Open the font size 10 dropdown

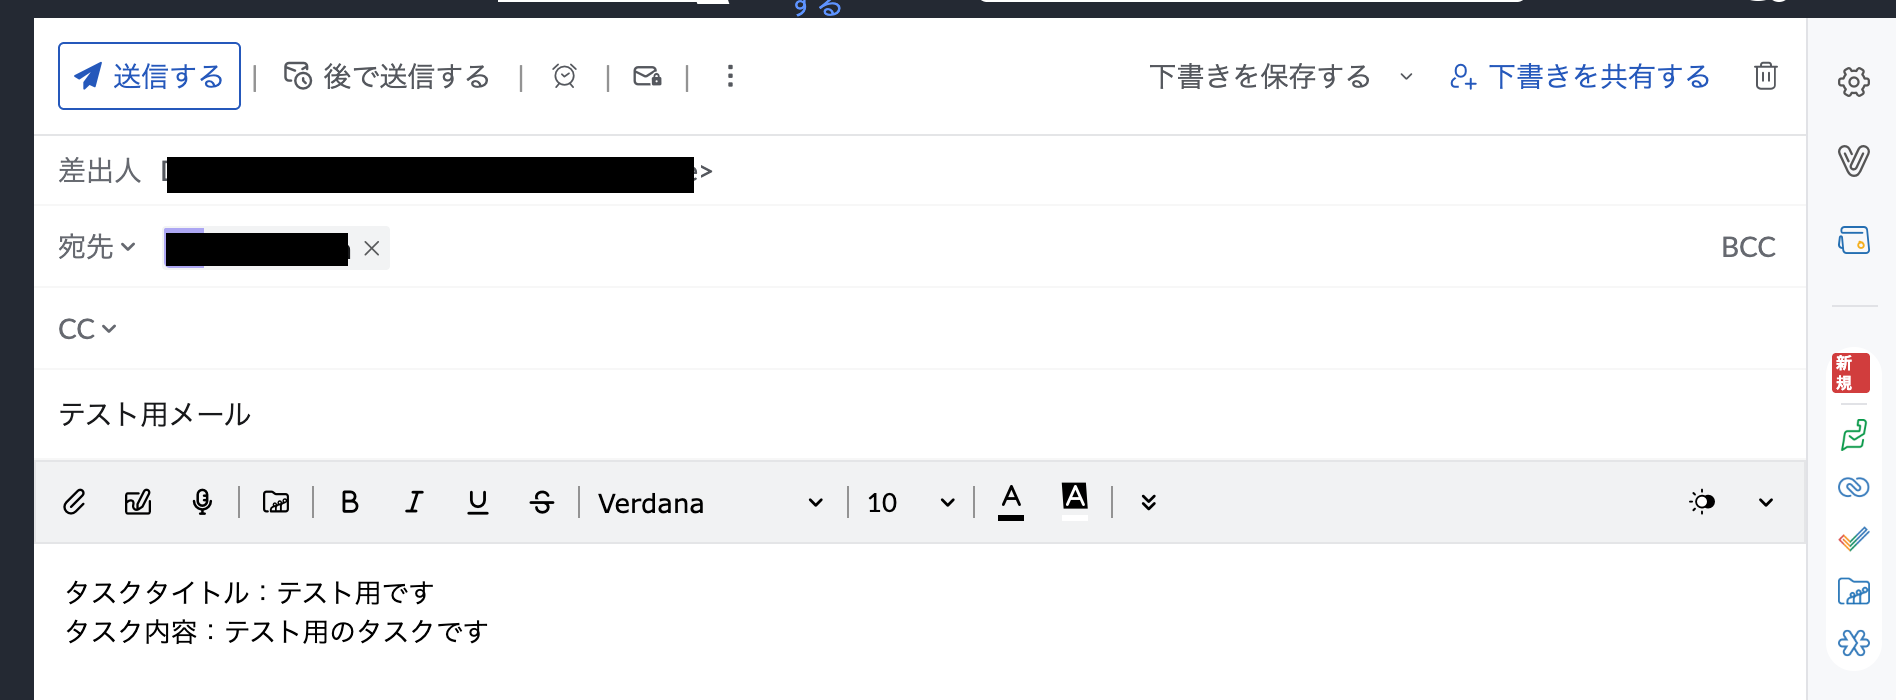(x=911, y=502)
